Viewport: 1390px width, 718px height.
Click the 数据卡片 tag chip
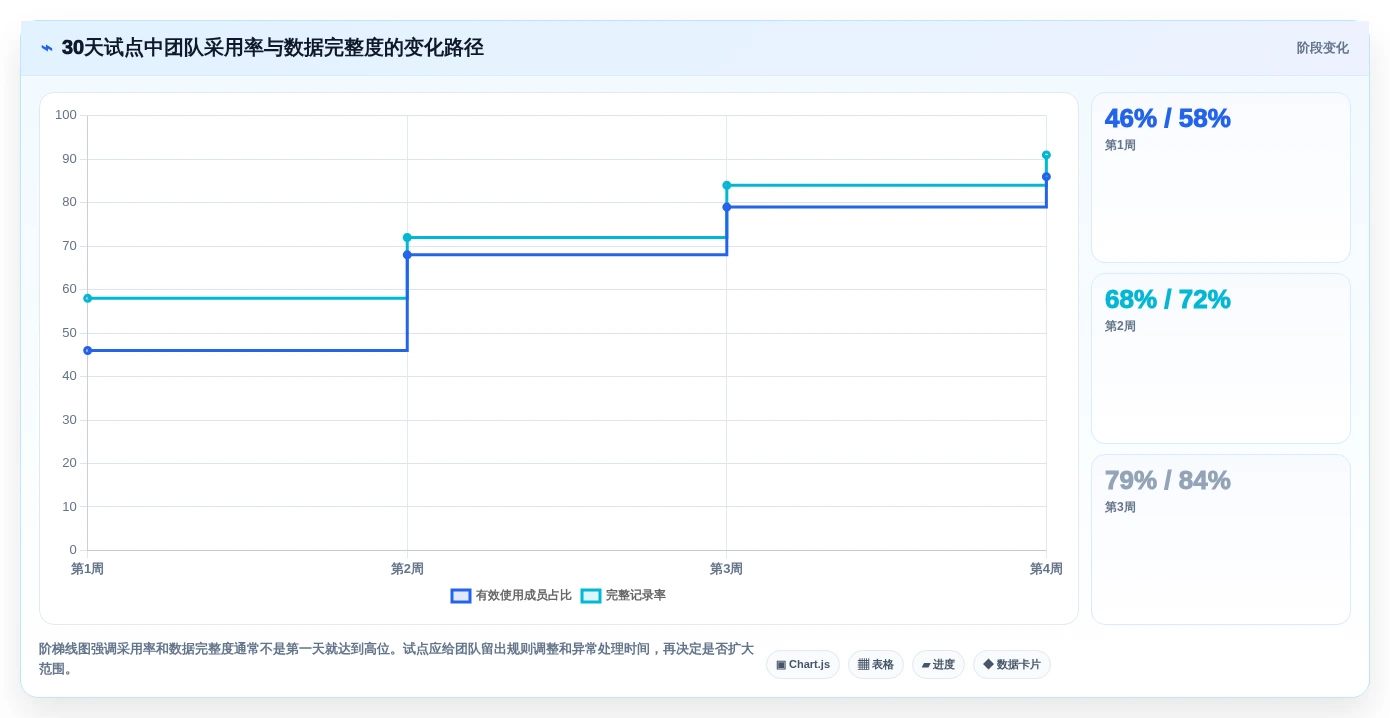point(1012,664)
